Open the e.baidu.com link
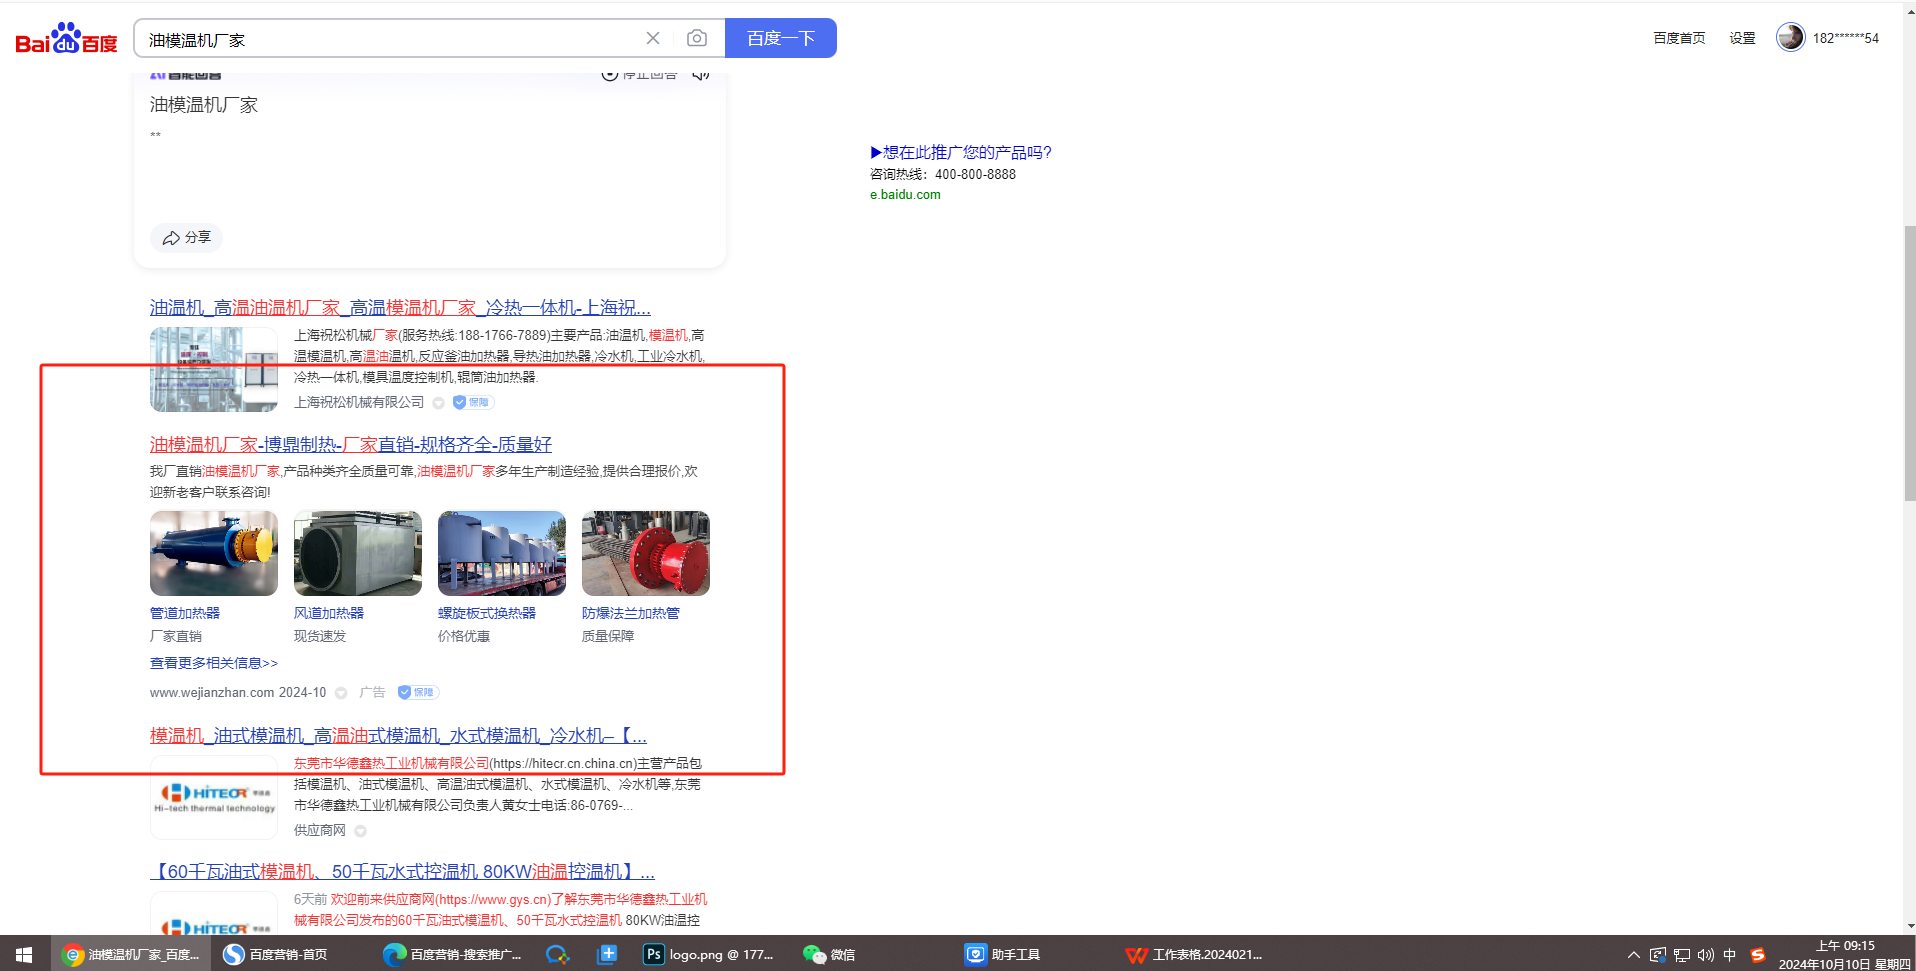This screenshot has height=971, width=1916. tap(905, 195)
